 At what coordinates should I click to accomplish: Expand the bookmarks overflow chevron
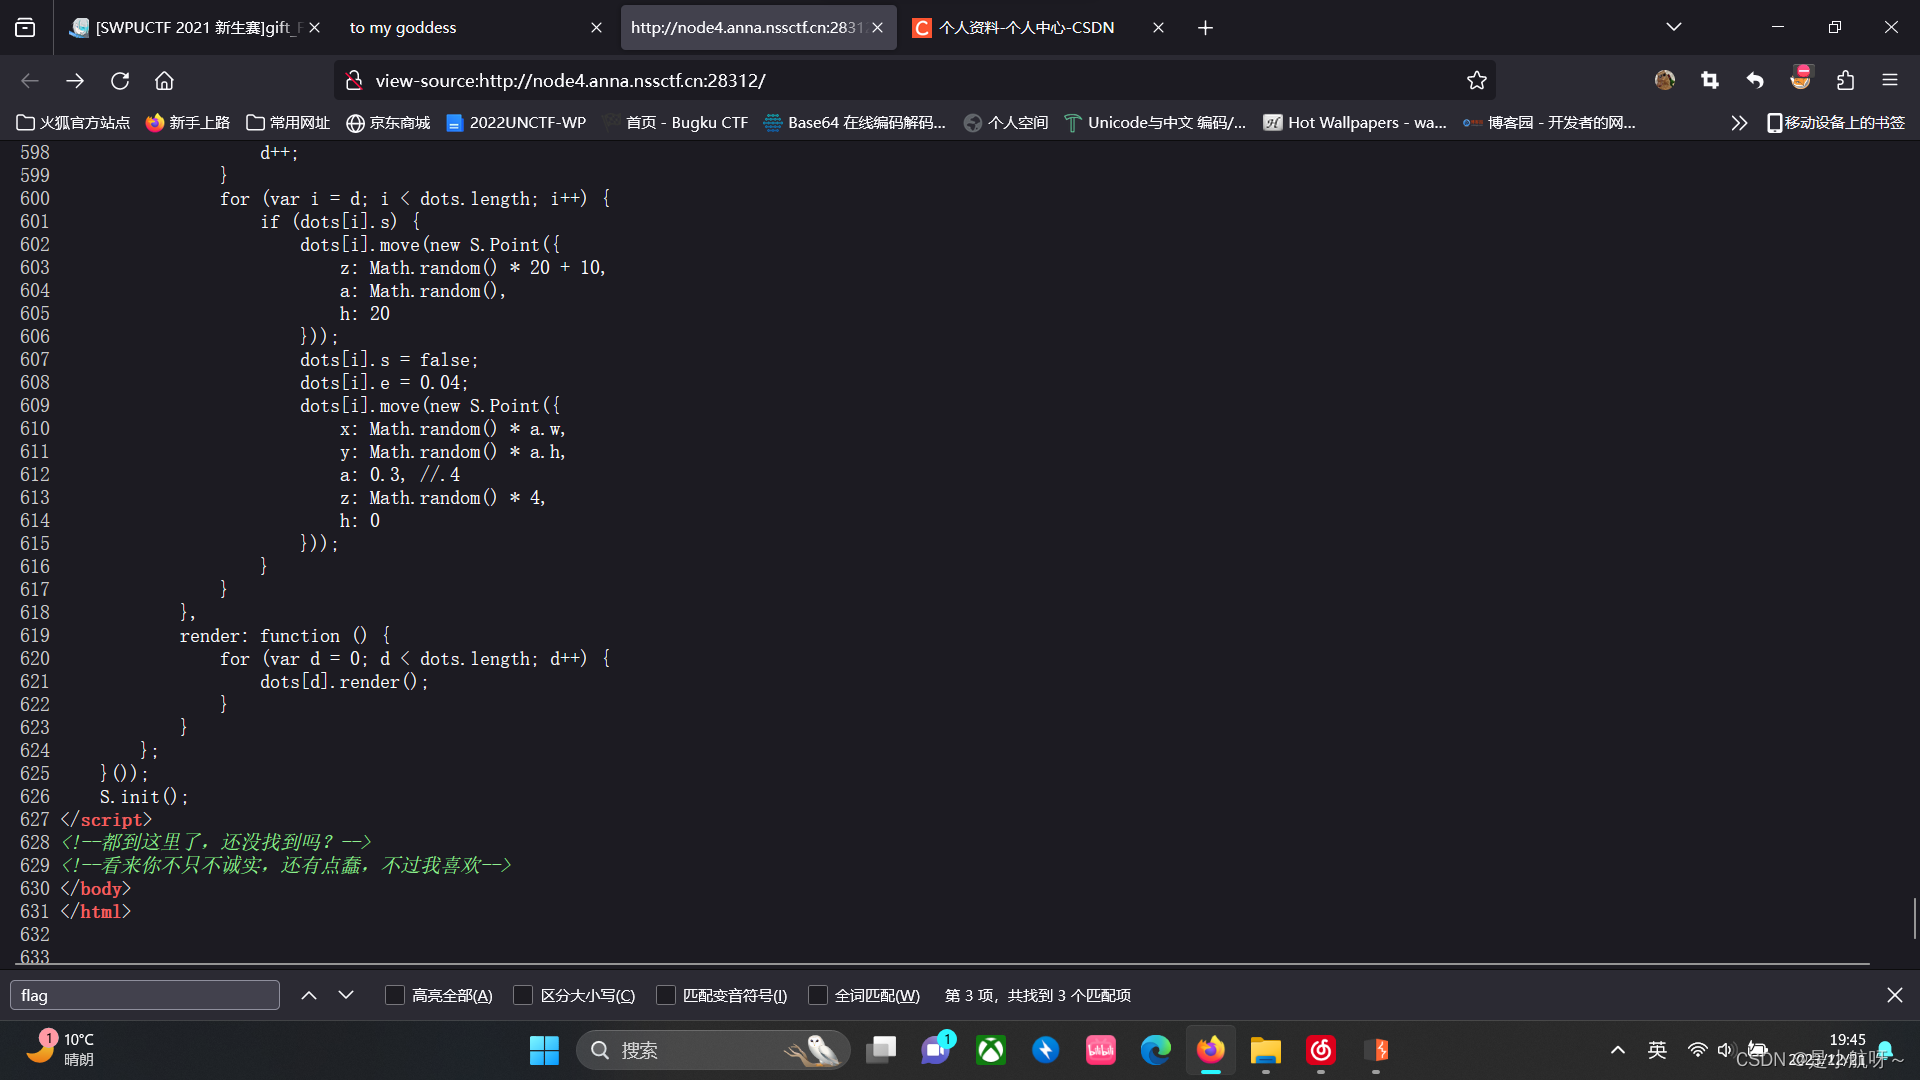pos(1739,122)
